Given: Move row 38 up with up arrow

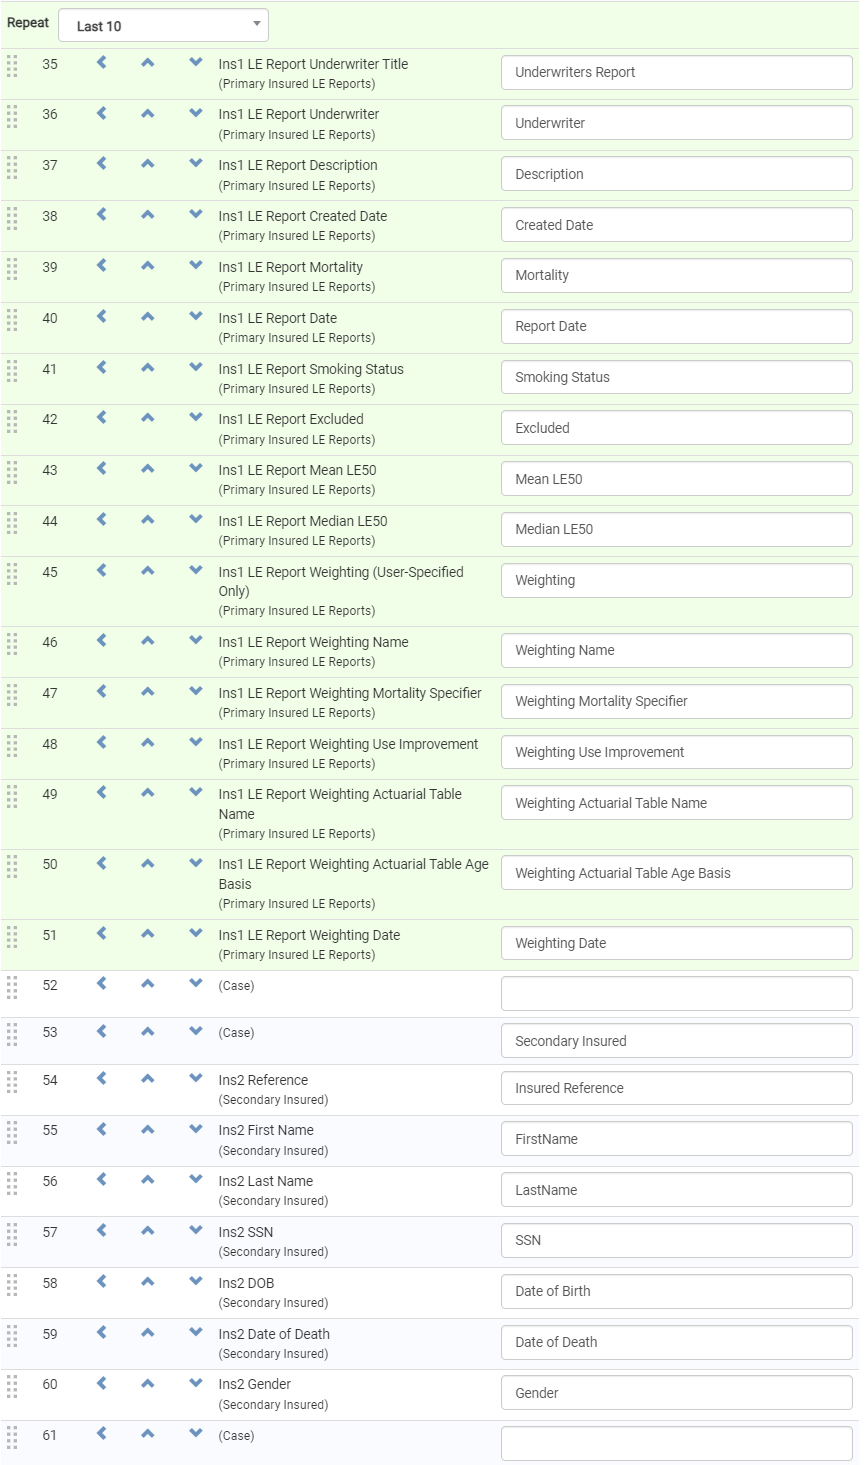Looking at the screenshot, I should click(148, 215).
